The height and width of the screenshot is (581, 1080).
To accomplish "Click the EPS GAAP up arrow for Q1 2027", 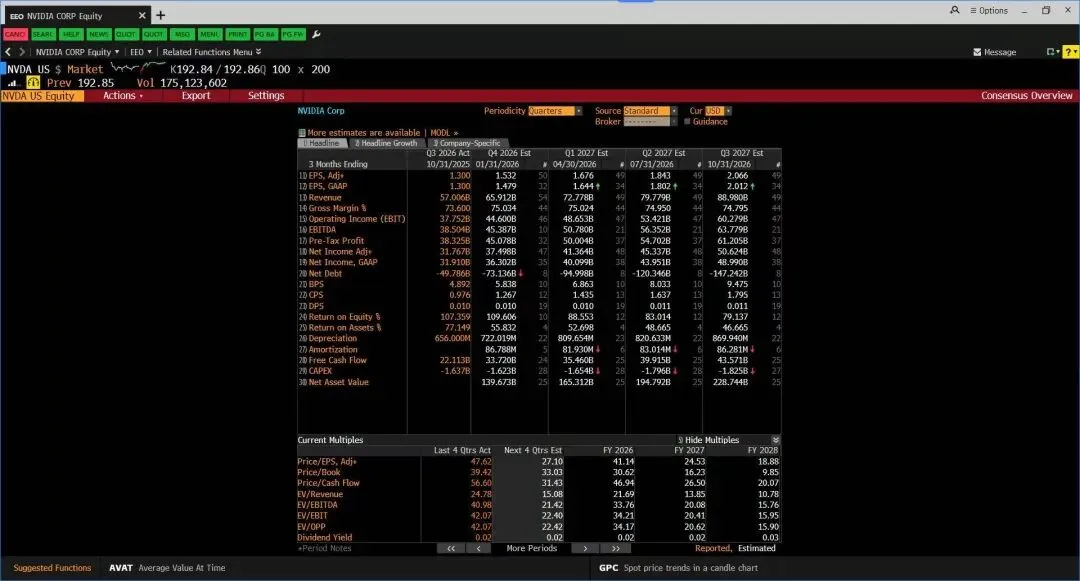I will (x=598, y=187).
